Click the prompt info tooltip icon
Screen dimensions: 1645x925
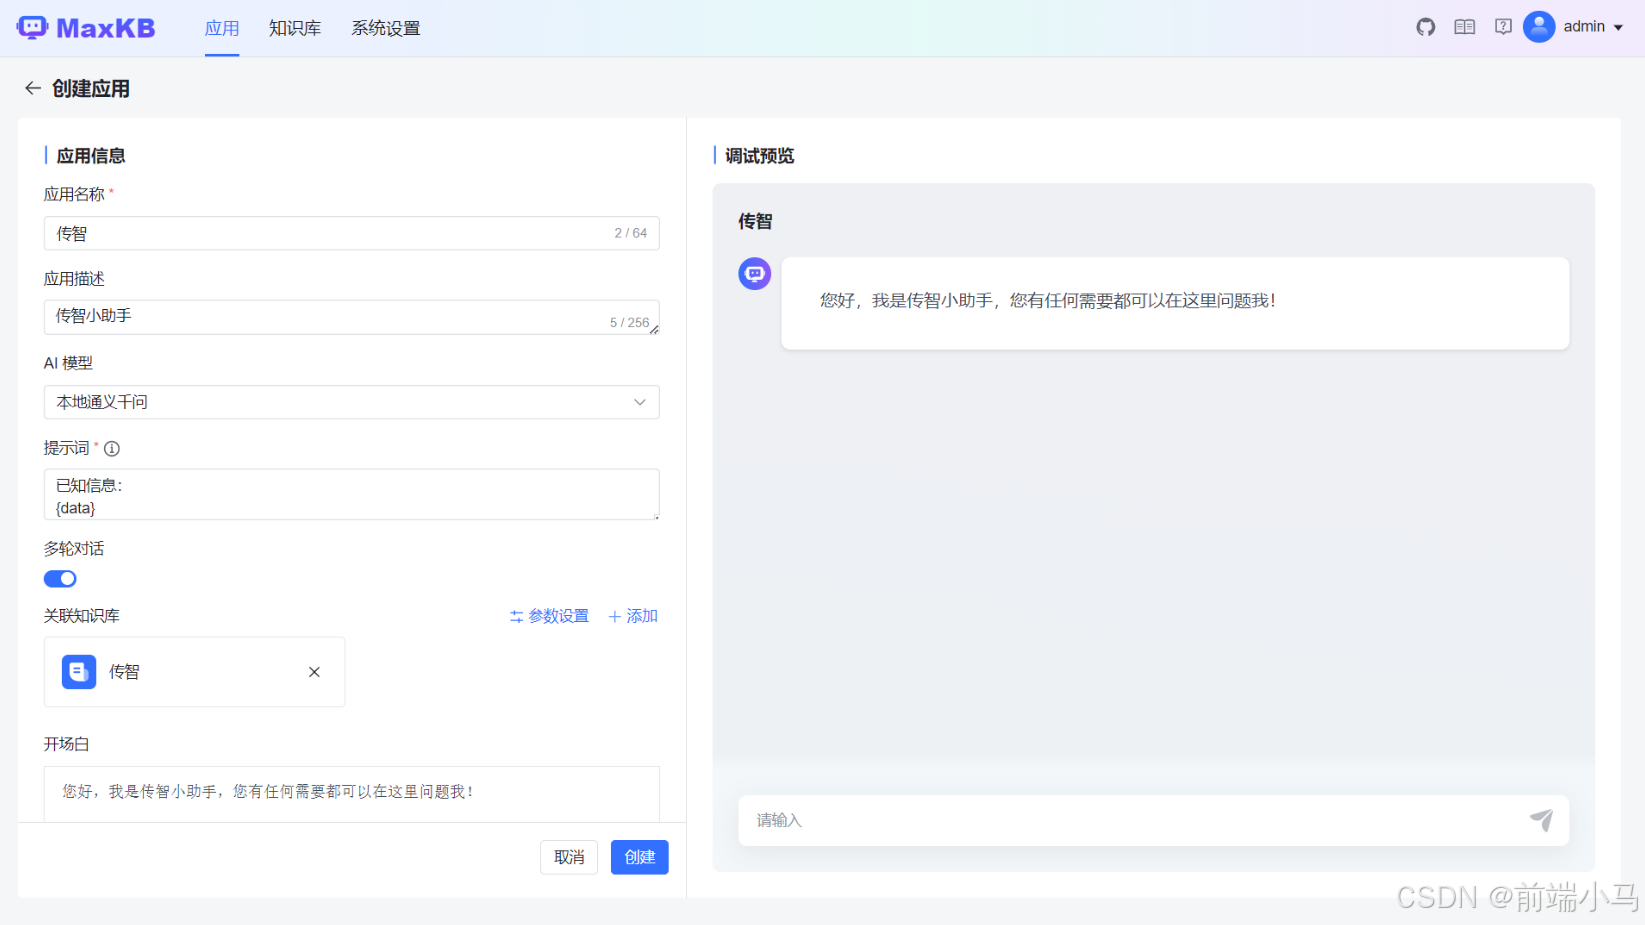[112, 449]
